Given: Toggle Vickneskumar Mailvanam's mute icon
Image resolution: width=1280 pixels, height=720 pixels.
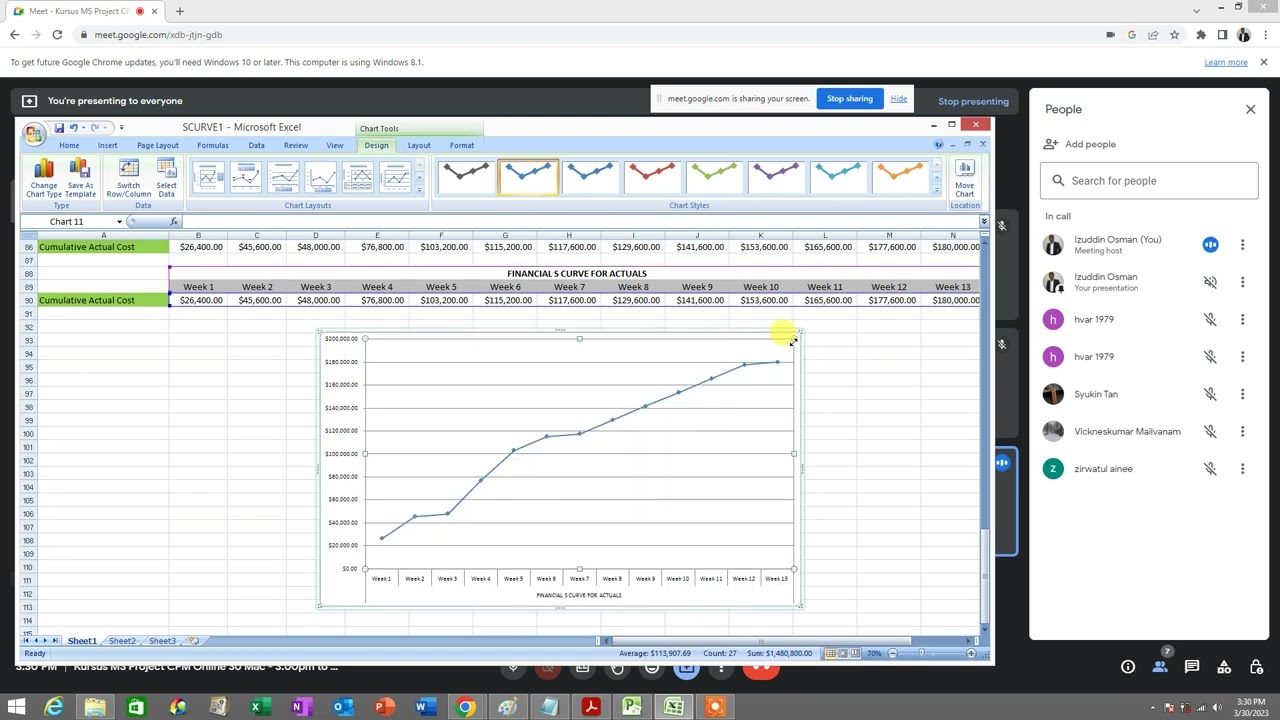Looking at the screenshot, I should (1210, 431).
